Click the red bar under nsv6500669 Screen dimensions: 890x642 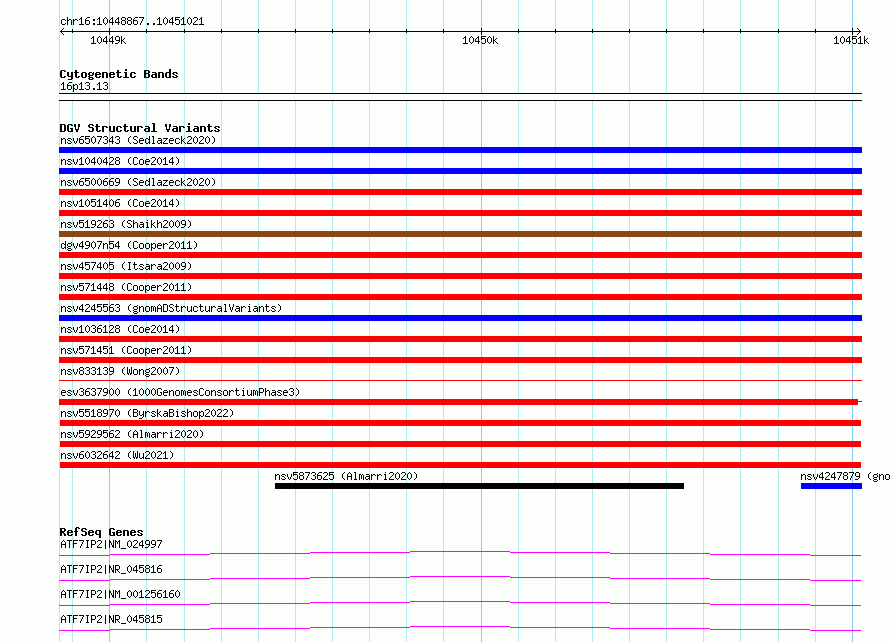tap(460, 192)
